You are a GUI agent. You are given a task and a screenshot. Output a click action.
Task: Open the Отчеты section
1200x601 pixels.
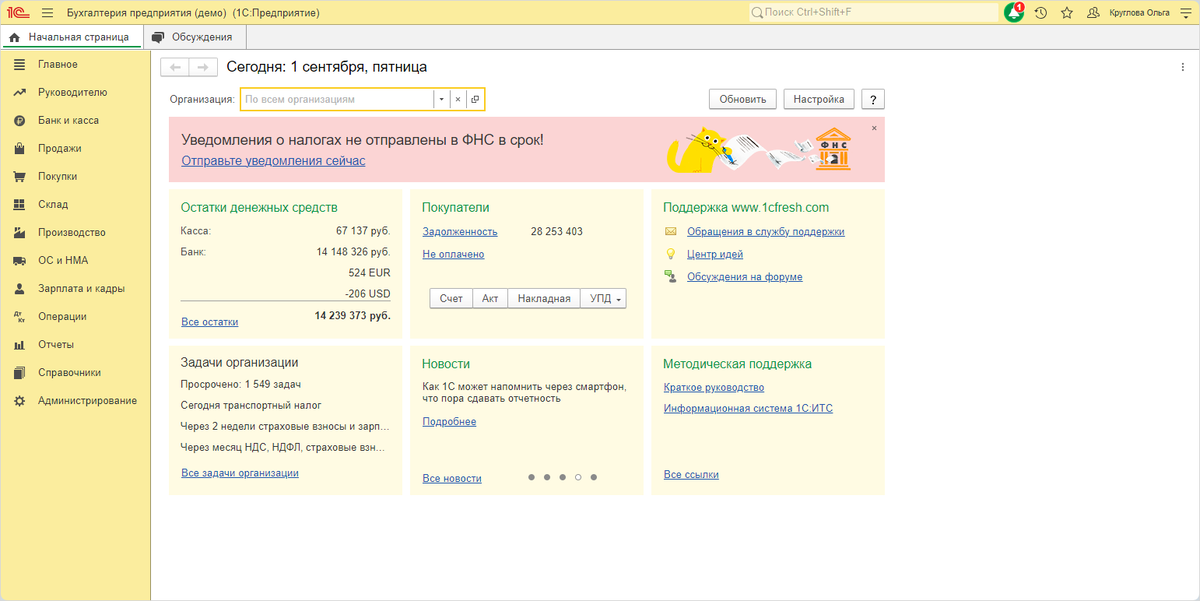pos(56,344)
